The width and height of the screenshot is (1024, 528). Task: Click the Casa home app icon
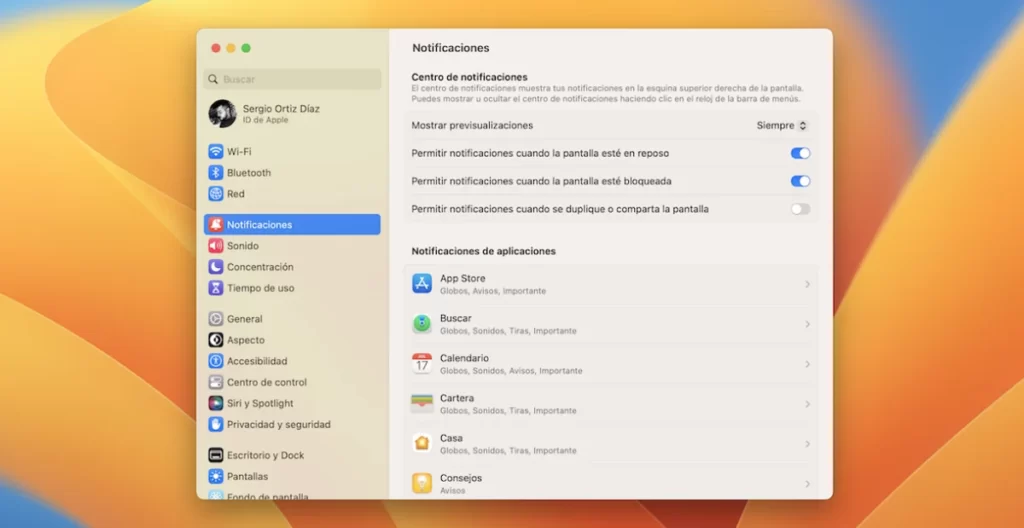click(422, 443)
